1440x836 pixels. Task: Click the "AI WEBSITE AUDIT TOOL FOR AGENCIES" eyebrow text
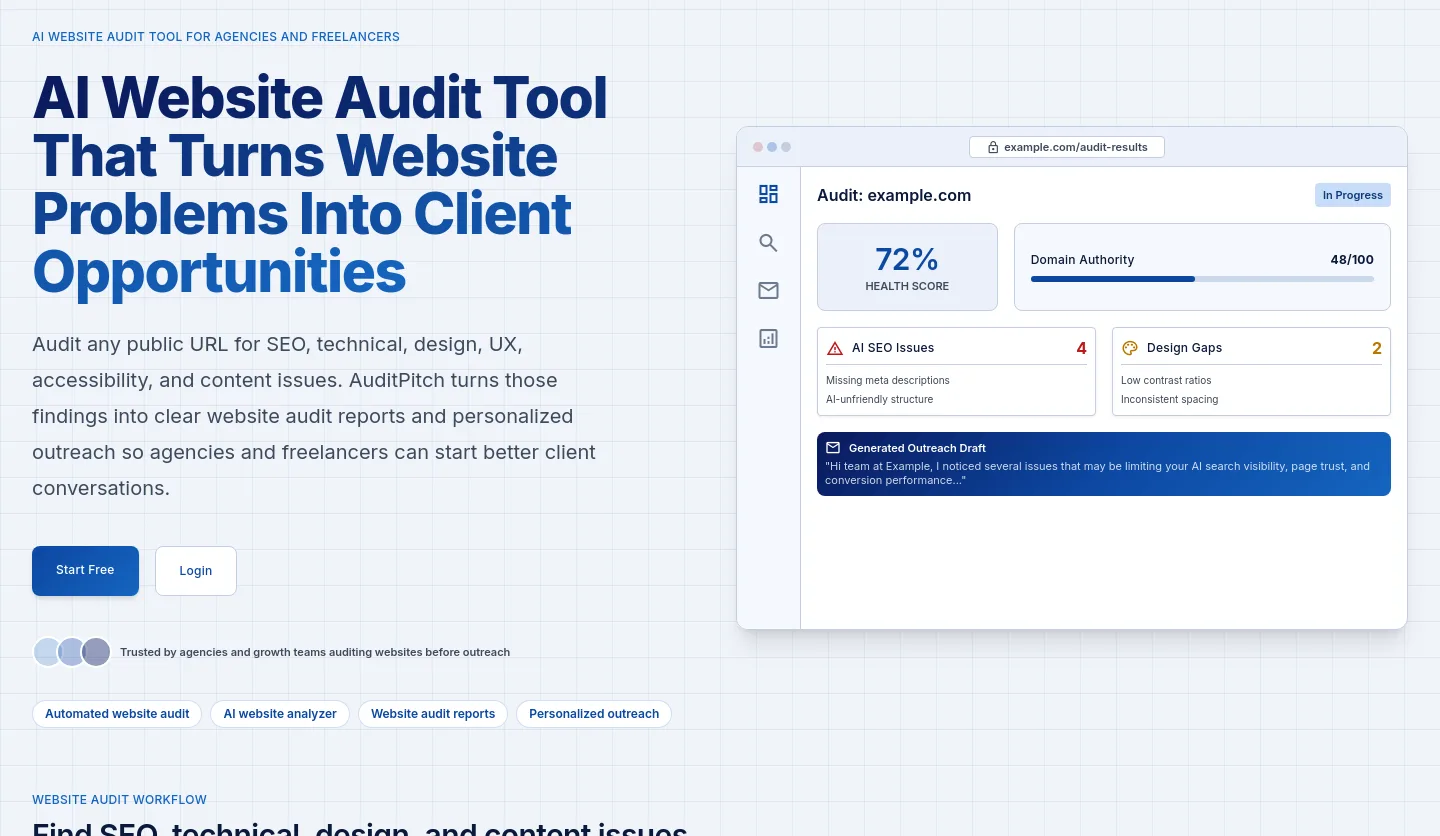[x=216, y=37]
